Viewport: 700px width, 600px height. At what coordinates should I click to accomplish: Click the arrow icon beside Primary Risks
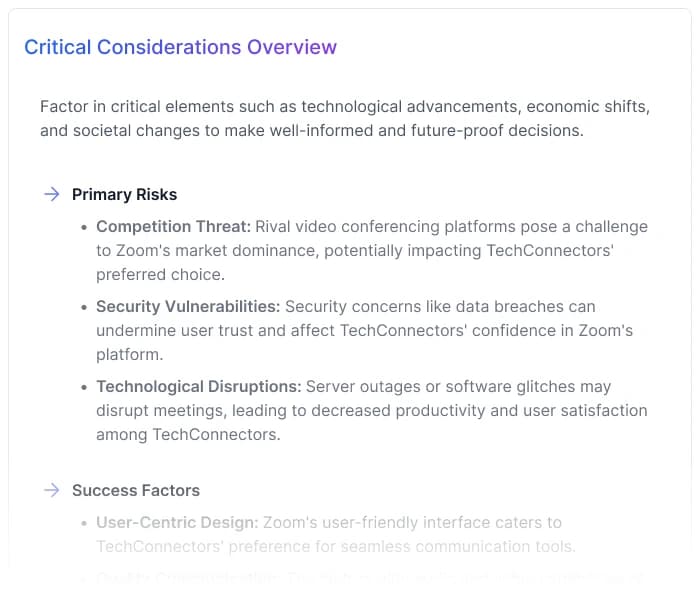point(51,194)
